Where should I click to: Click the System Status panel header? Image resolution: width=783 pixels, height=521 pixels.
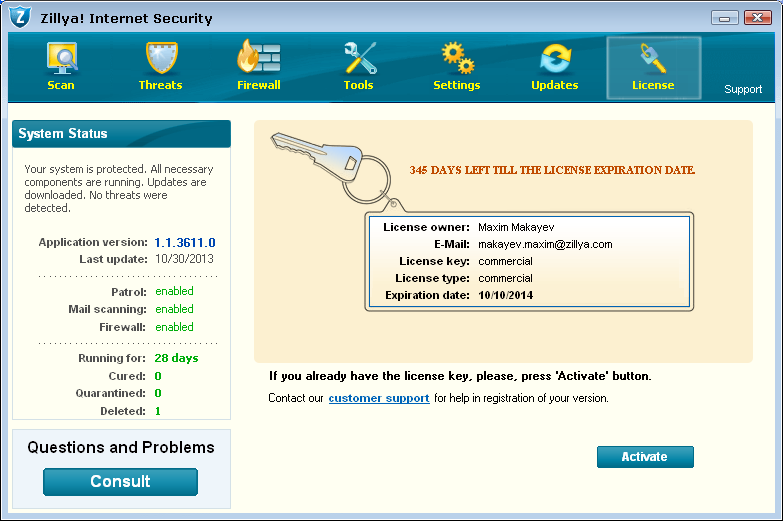click(121, 134)
